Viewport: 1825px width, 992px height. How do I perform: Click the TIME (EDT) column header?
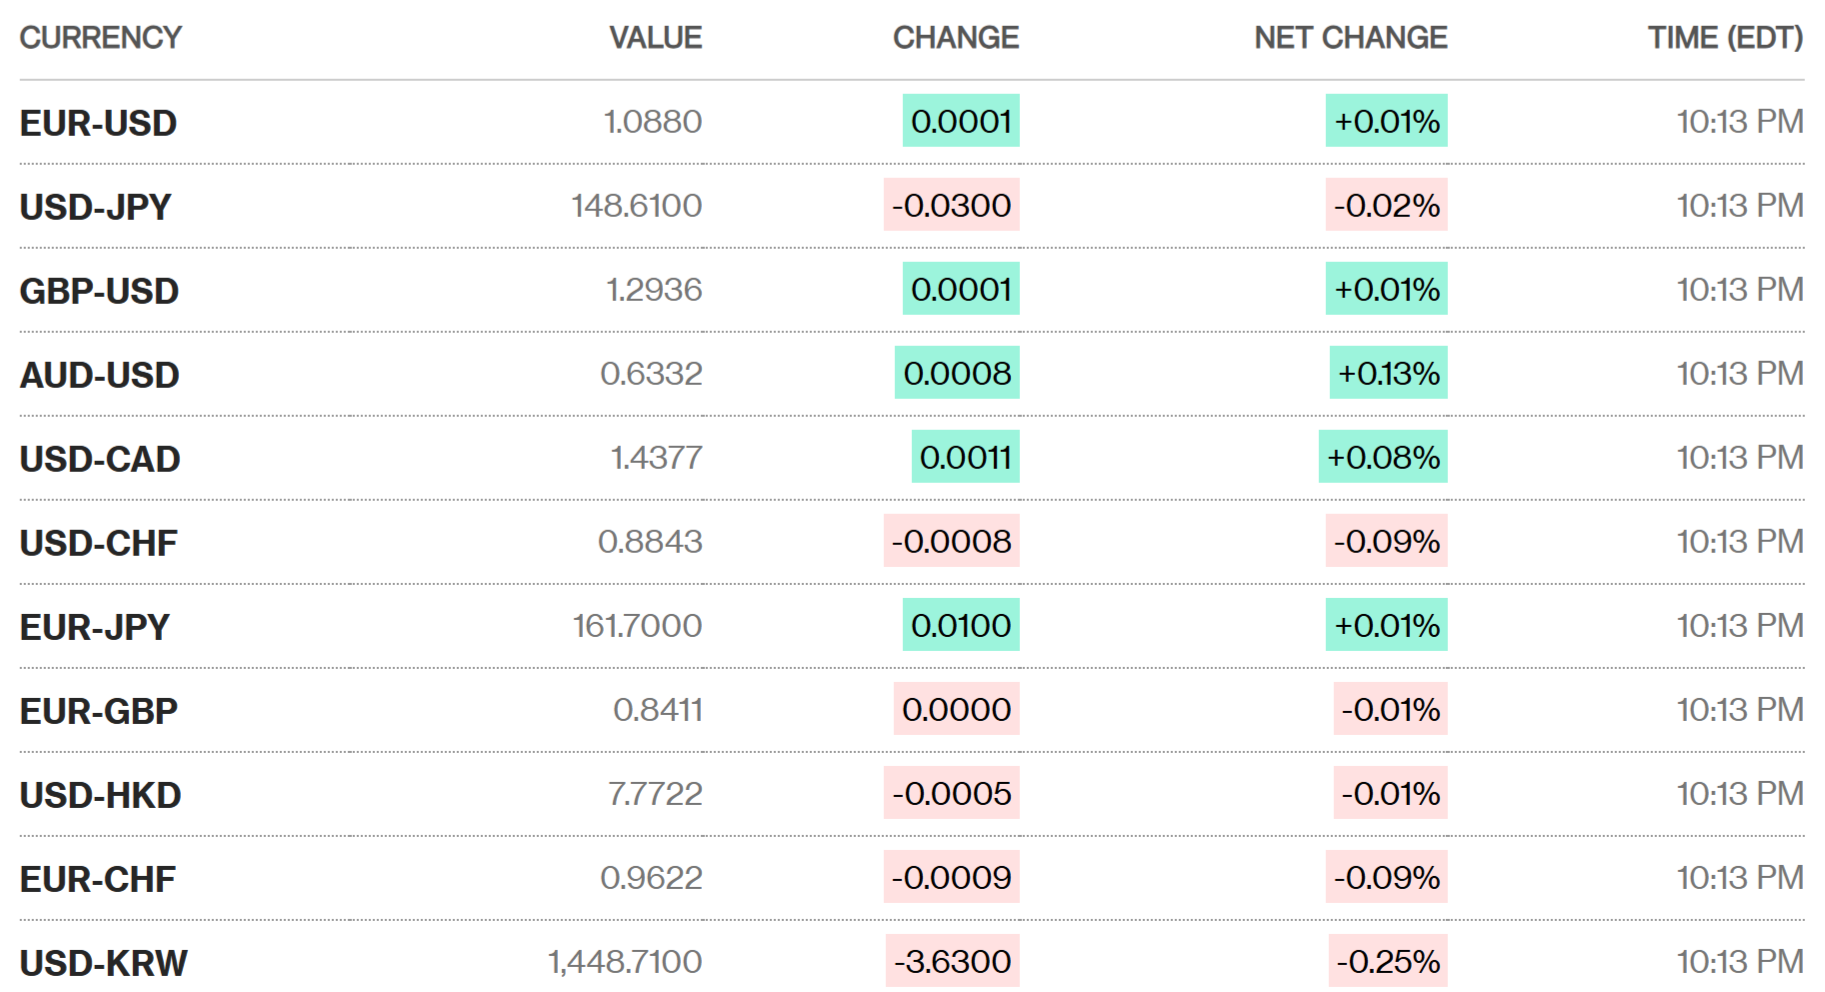(x=1725, y=38)
